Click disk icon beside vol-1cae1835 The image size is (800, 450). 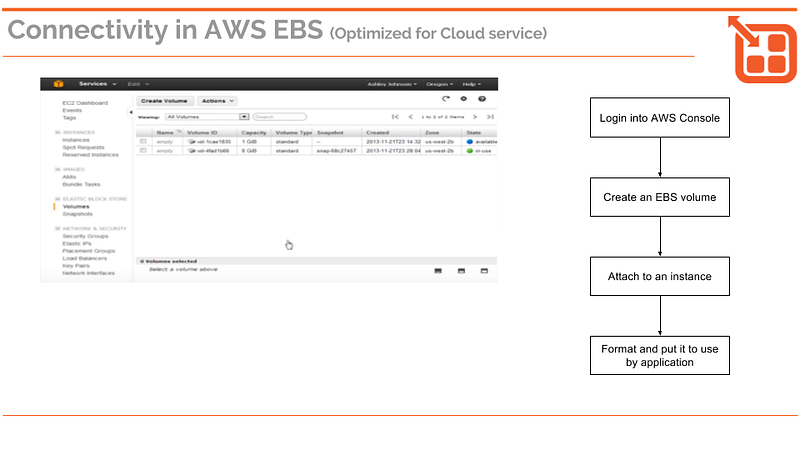tap(191, 142)
